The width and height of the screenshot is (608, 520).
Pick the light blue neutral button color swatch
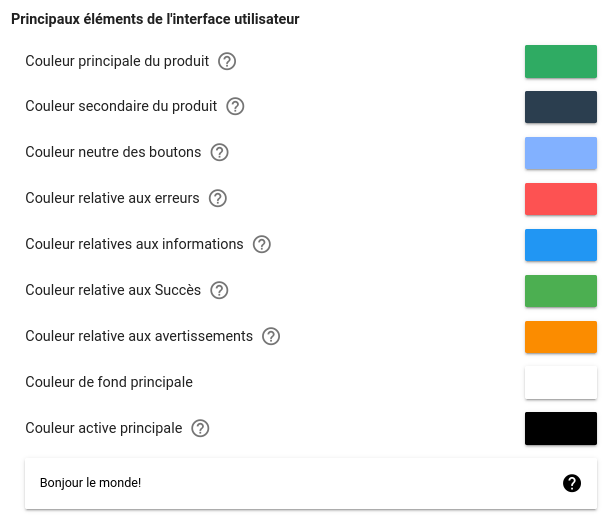(561, 153)
